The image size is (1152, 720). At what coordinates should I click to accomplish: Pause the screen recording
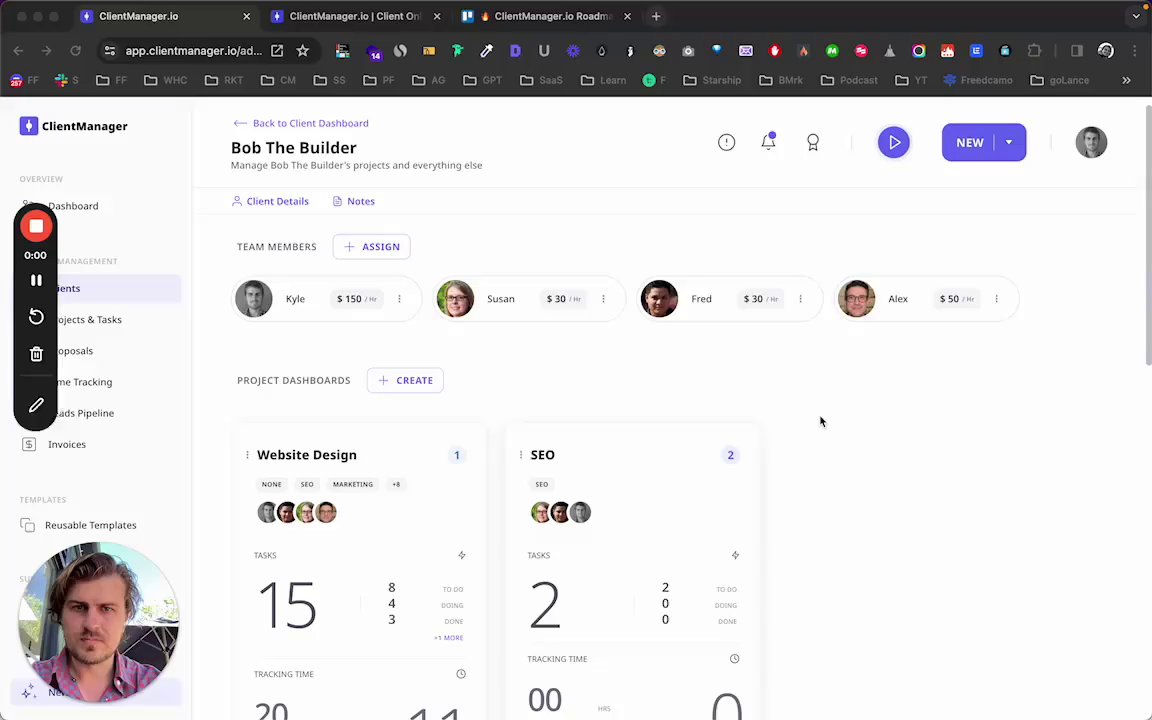tap(36, 281)
